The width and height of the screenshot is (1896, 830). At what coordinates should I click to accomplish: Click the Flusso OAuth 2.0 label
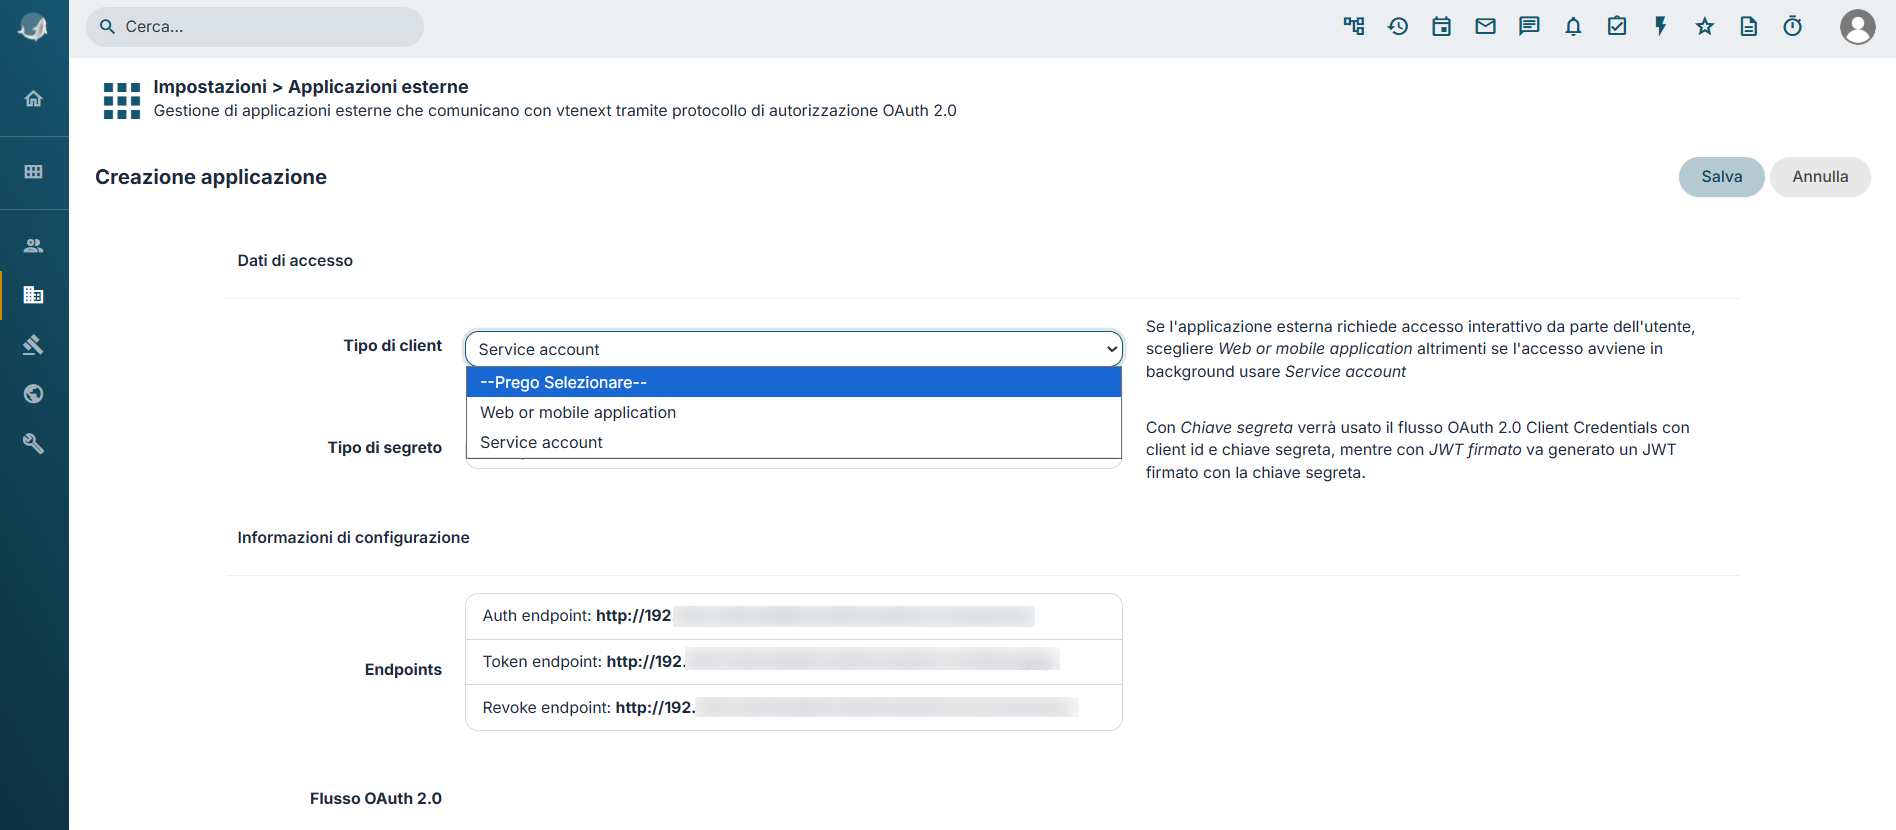coord(376,799)
